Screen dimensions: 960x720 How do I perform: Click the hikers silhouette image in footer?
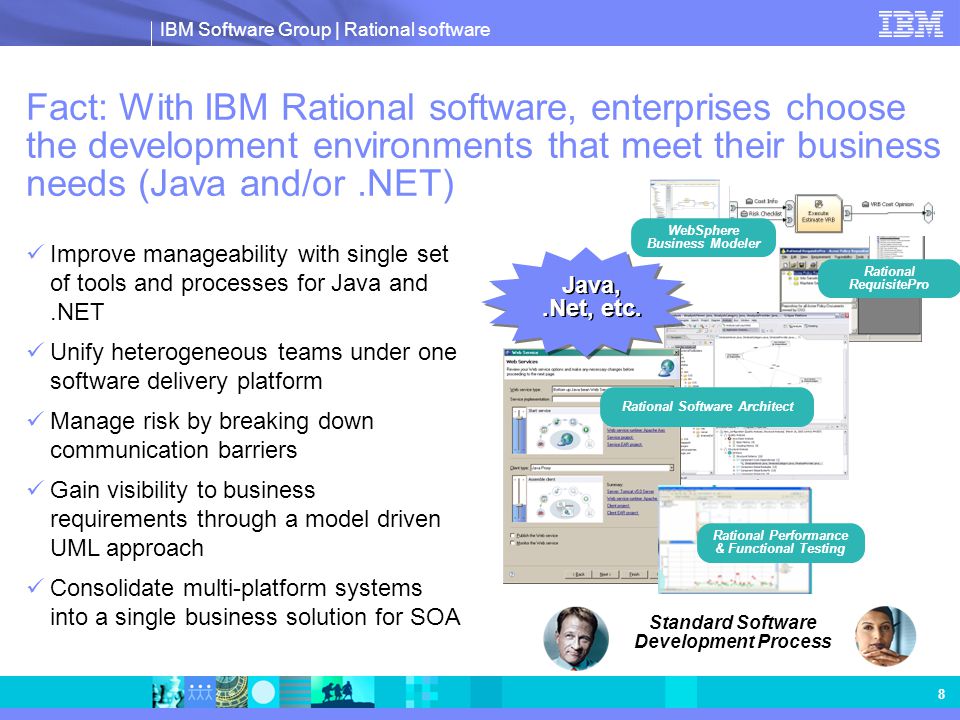pos(342,692)
